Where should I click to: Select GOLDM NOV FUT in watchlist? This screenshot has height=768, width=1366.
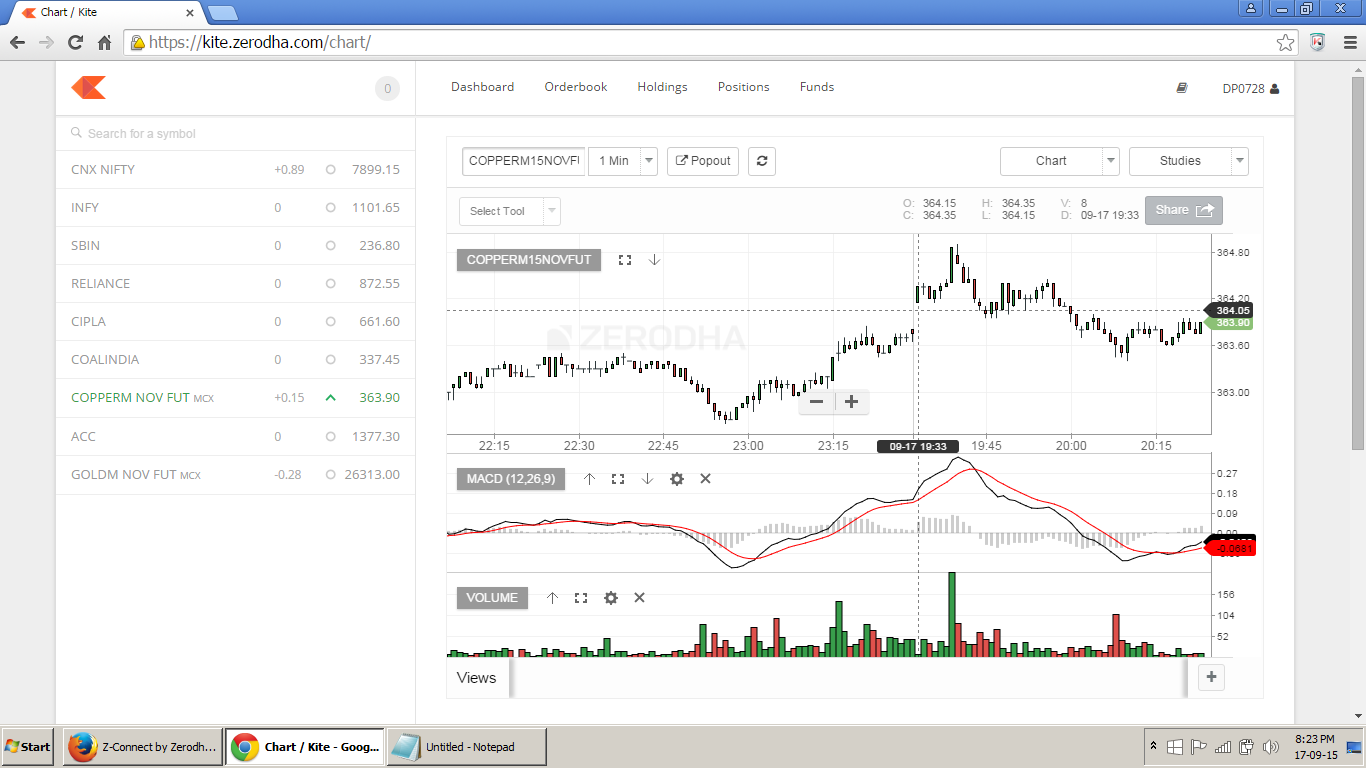coord(235,475)
